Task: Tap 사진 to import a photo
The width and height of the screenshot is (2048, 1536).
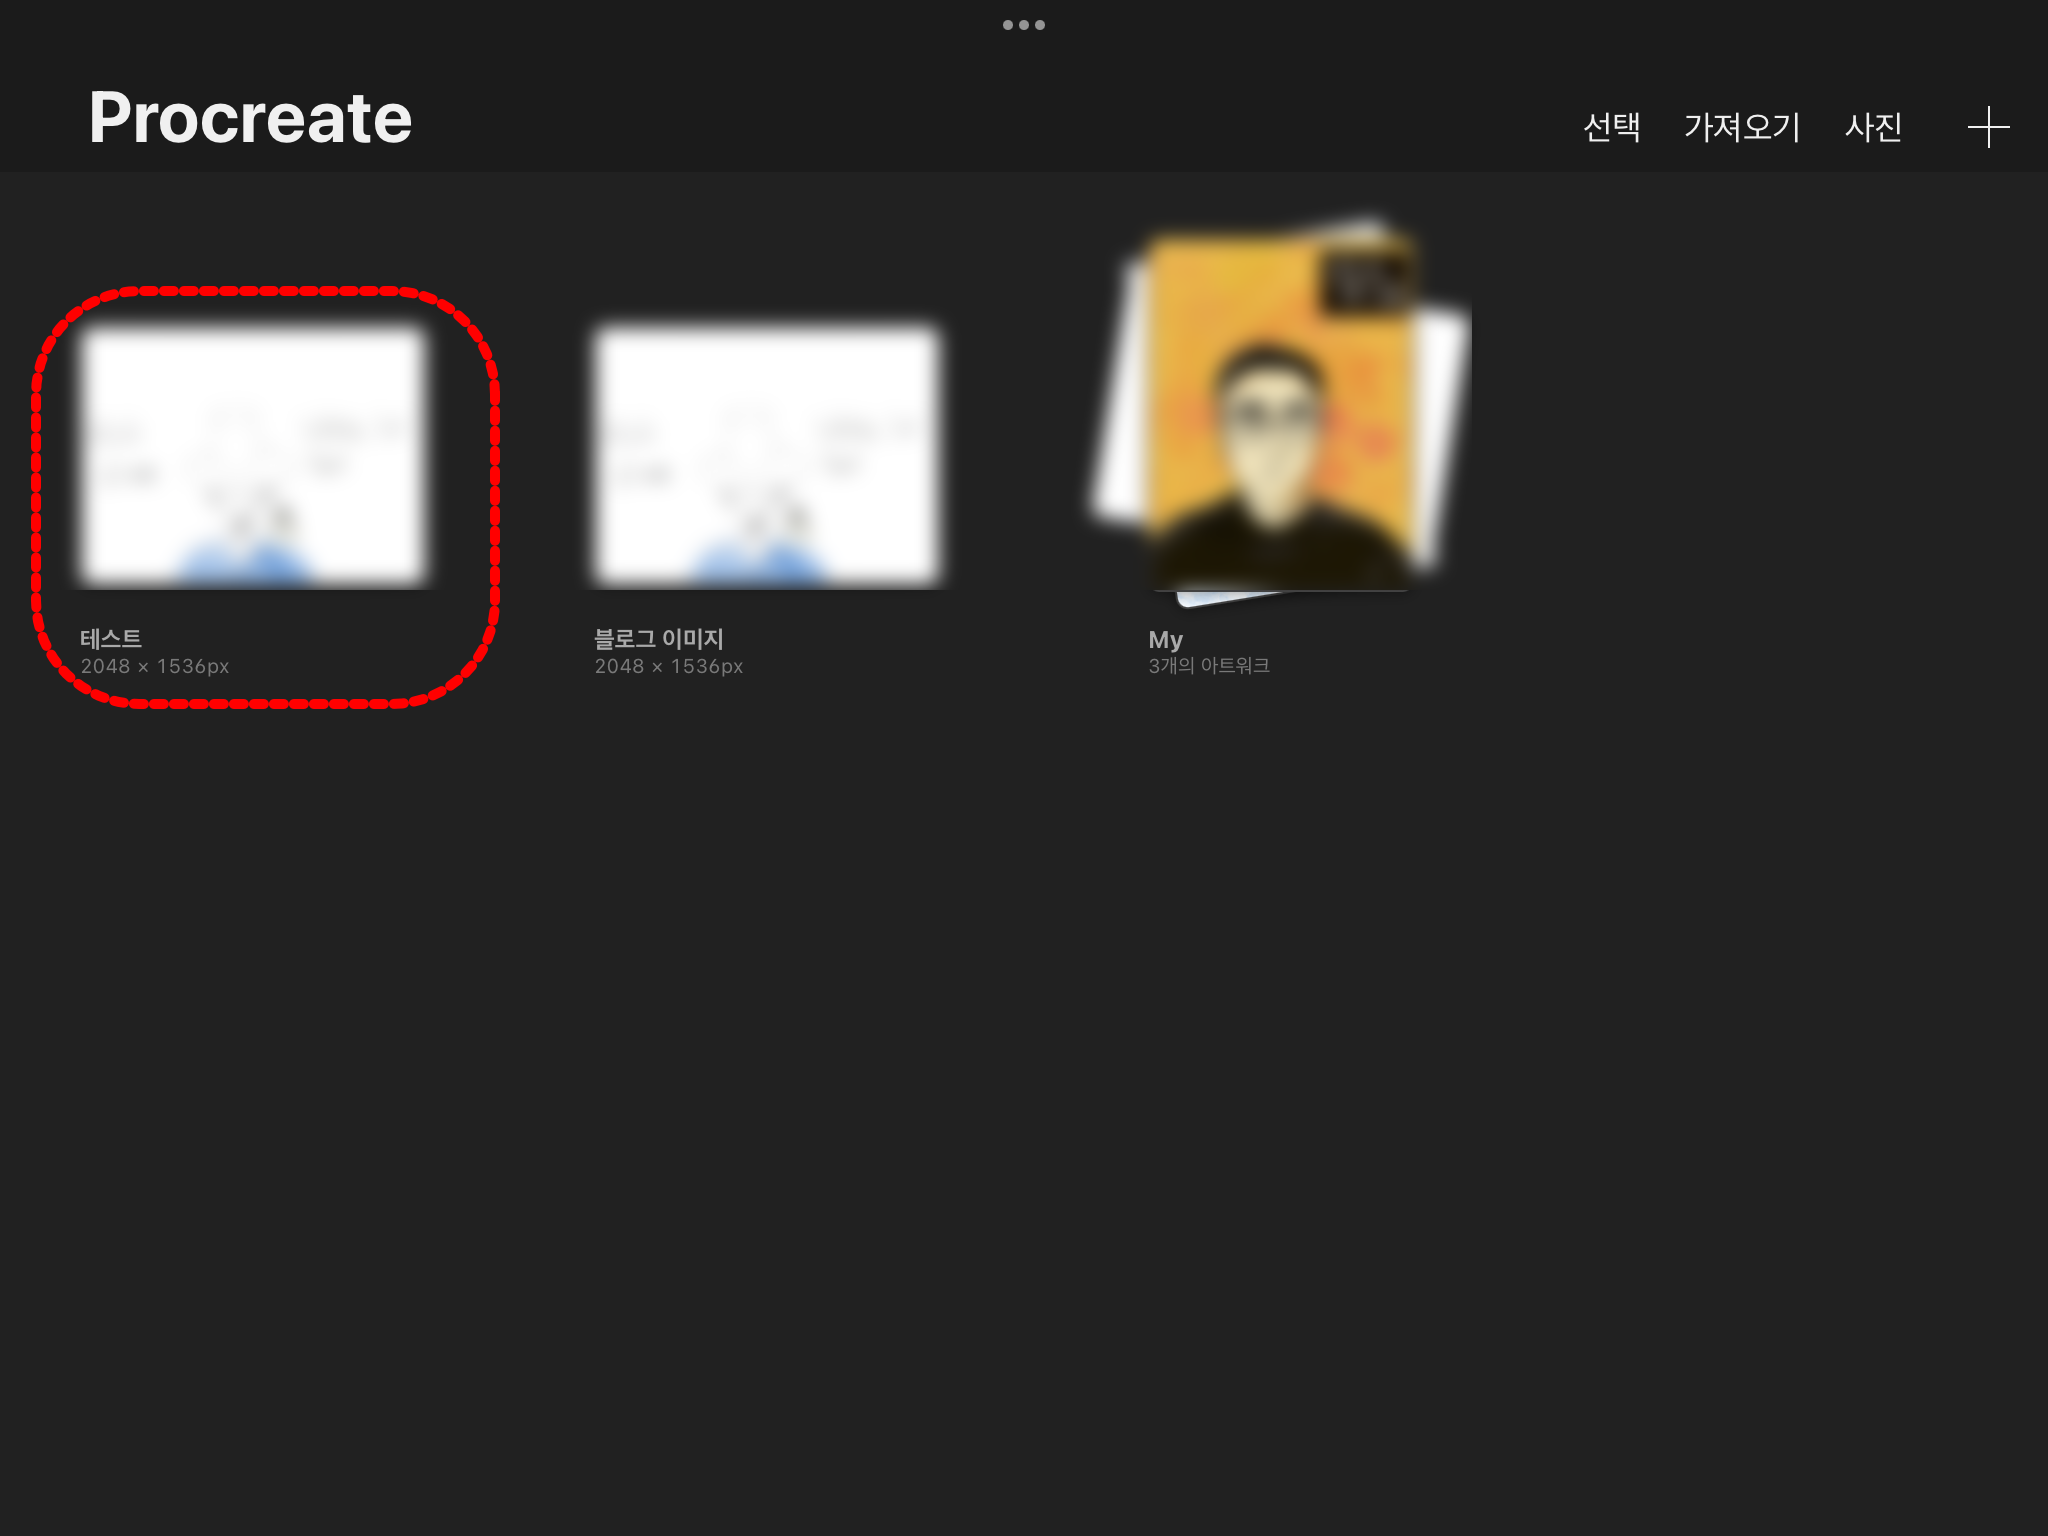Action: (x=1873, y=127)
